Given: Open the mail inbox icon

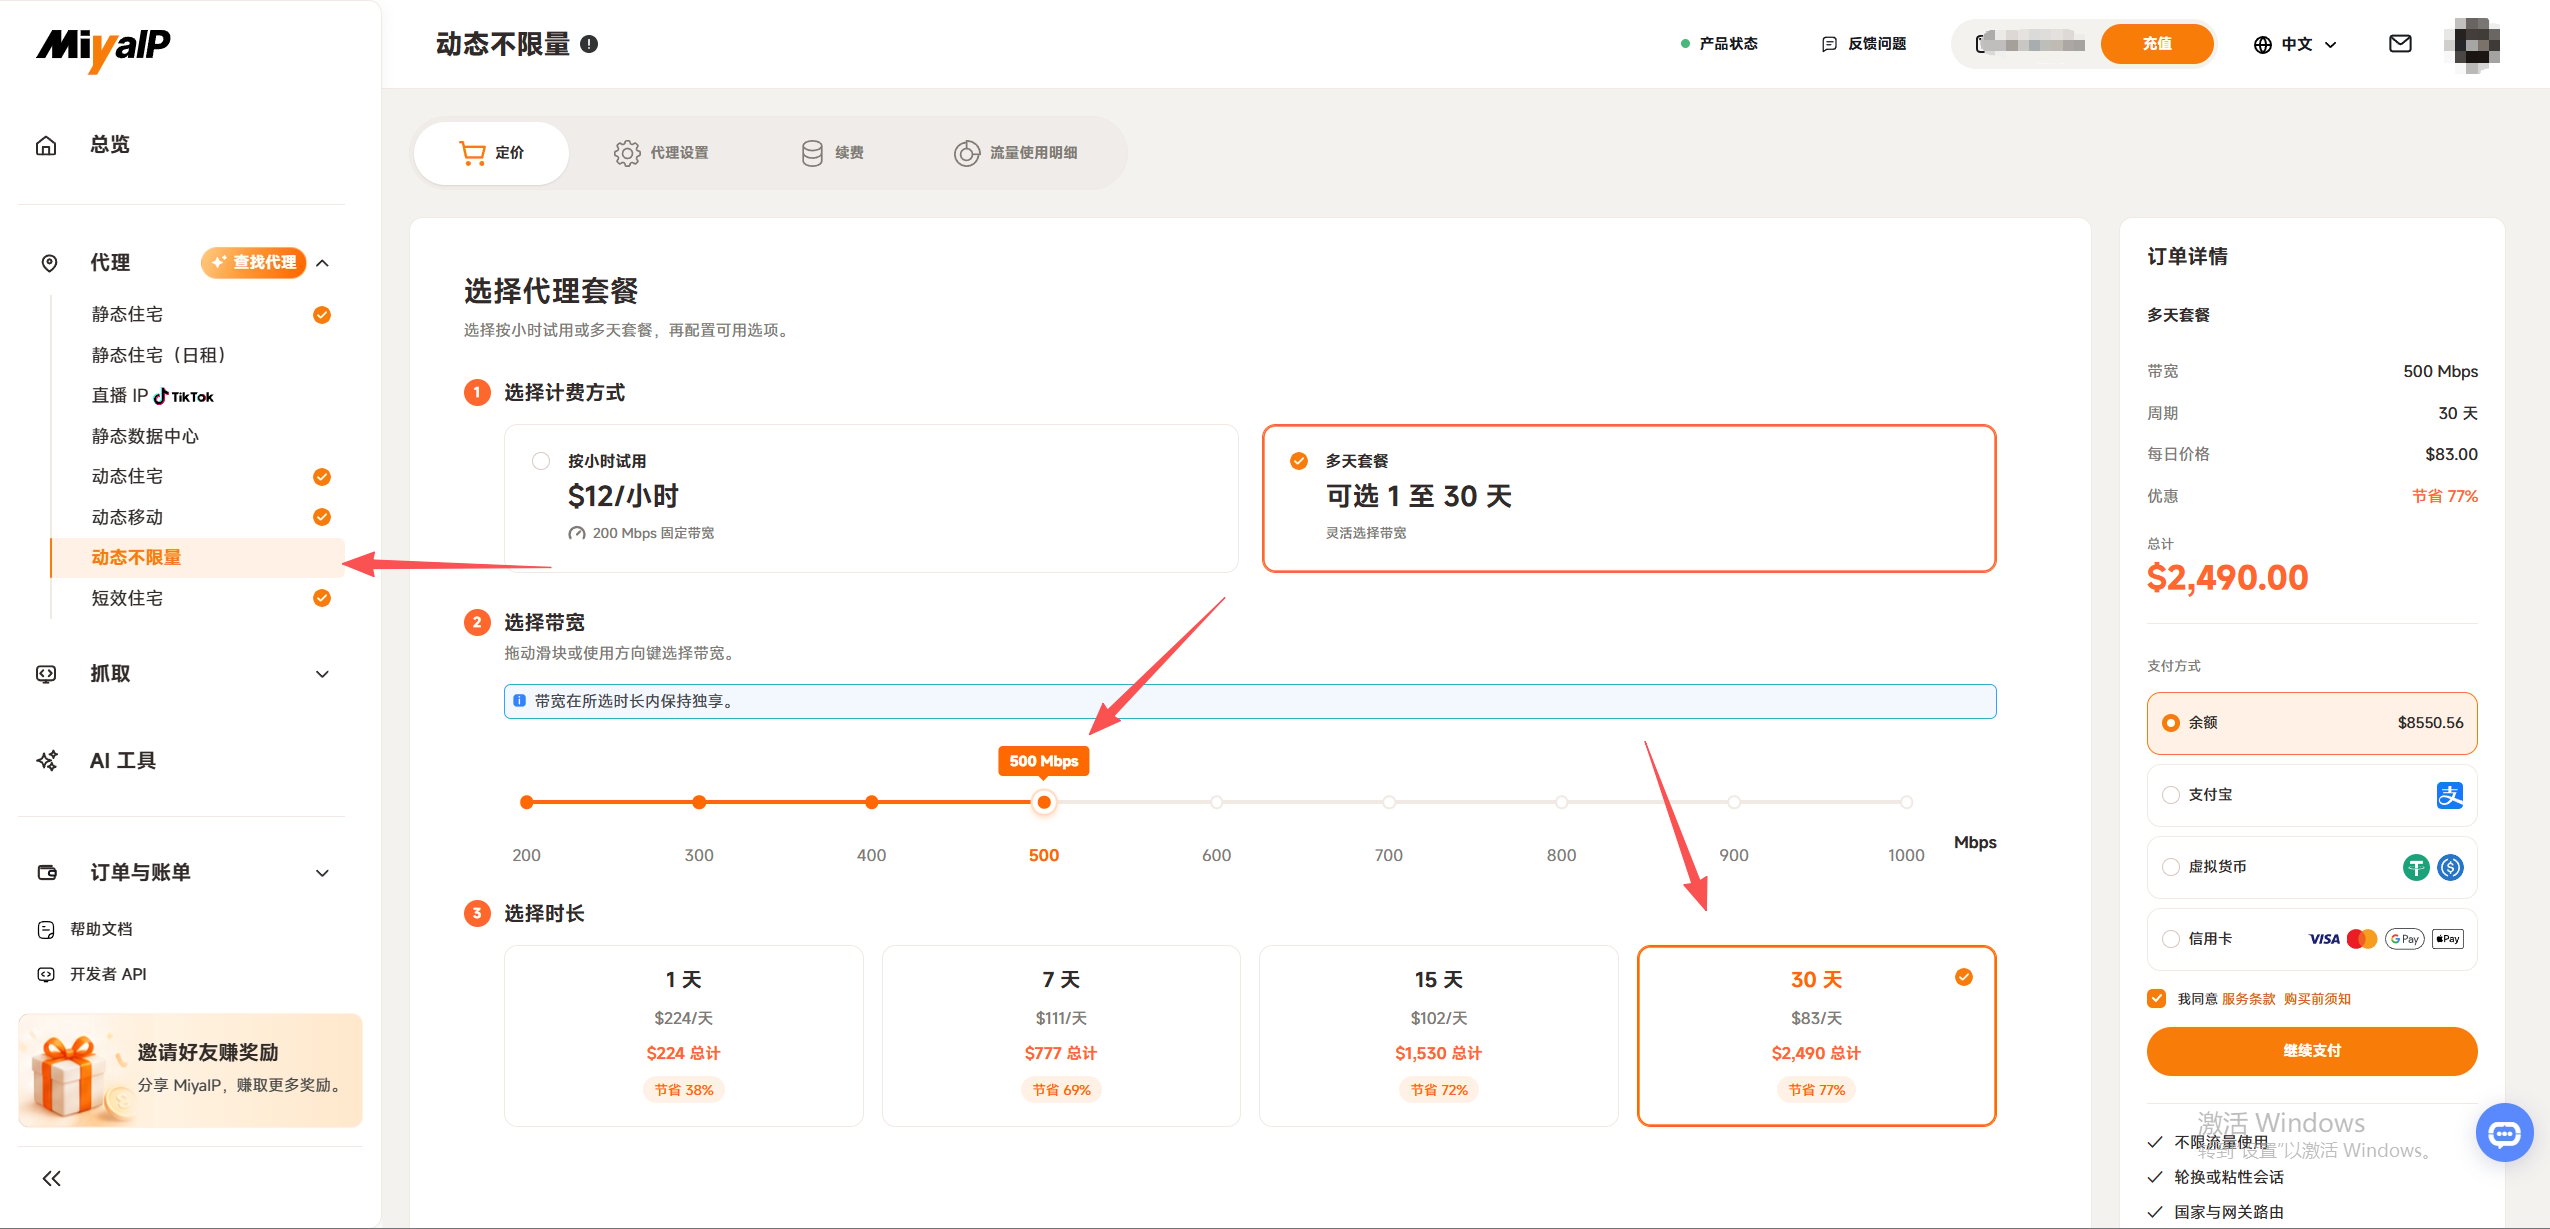Looking at the screenshot, I should point(2400,43).
